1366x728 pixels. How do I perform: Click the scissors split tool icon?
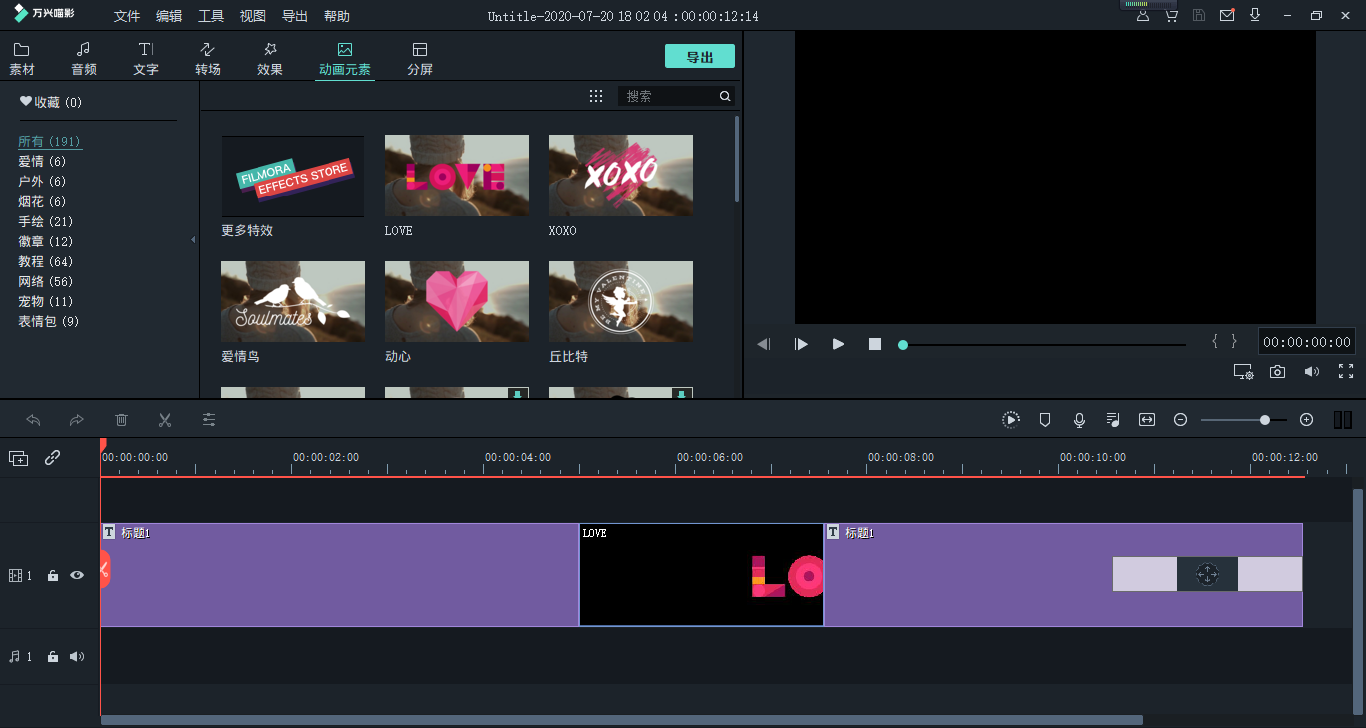165,420
